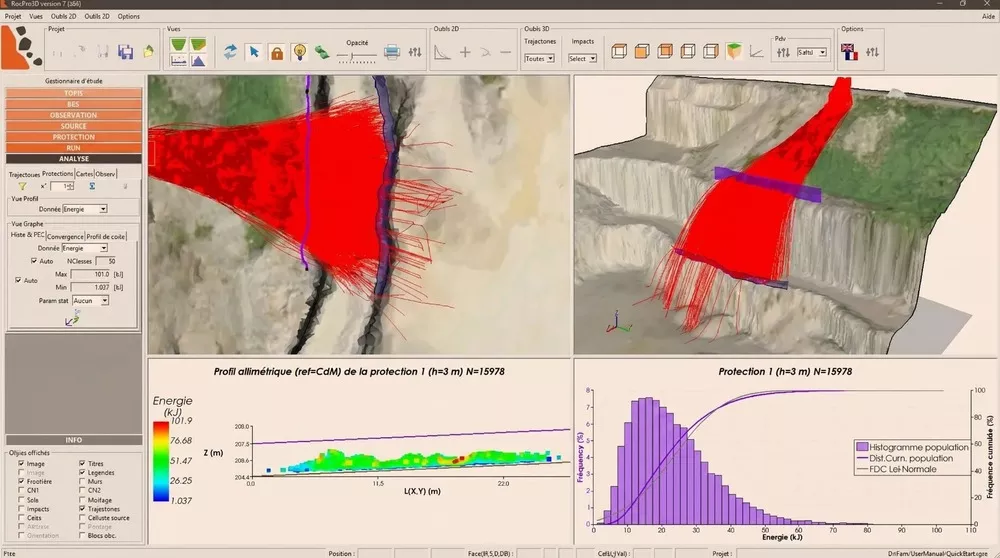Open the Vues settings sliders icon
Image resolution: width=1000 pixels, height=558 pixels.
click(x=415, y=52)
